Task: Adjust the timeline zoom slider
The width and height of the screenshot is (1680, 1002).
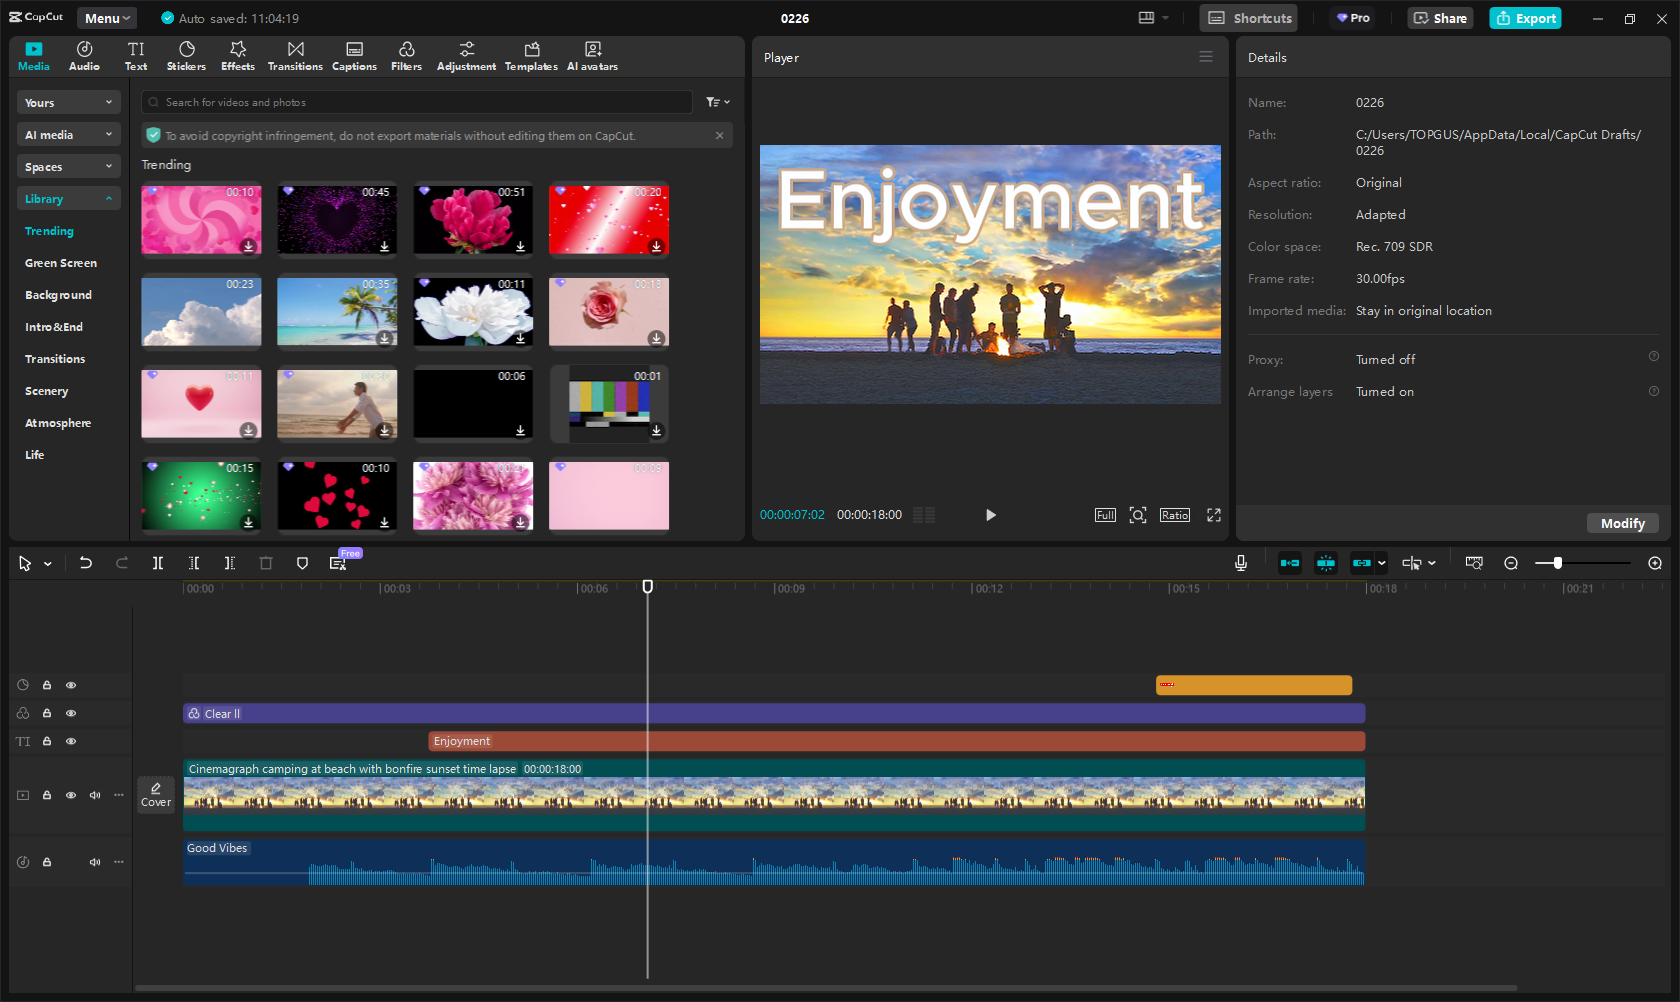Action: (1557, 563)
